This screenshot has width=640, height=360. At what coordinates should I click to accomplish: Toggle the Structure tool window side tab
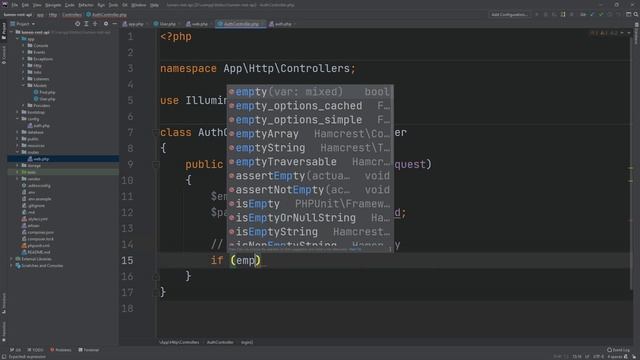point(4,303)
